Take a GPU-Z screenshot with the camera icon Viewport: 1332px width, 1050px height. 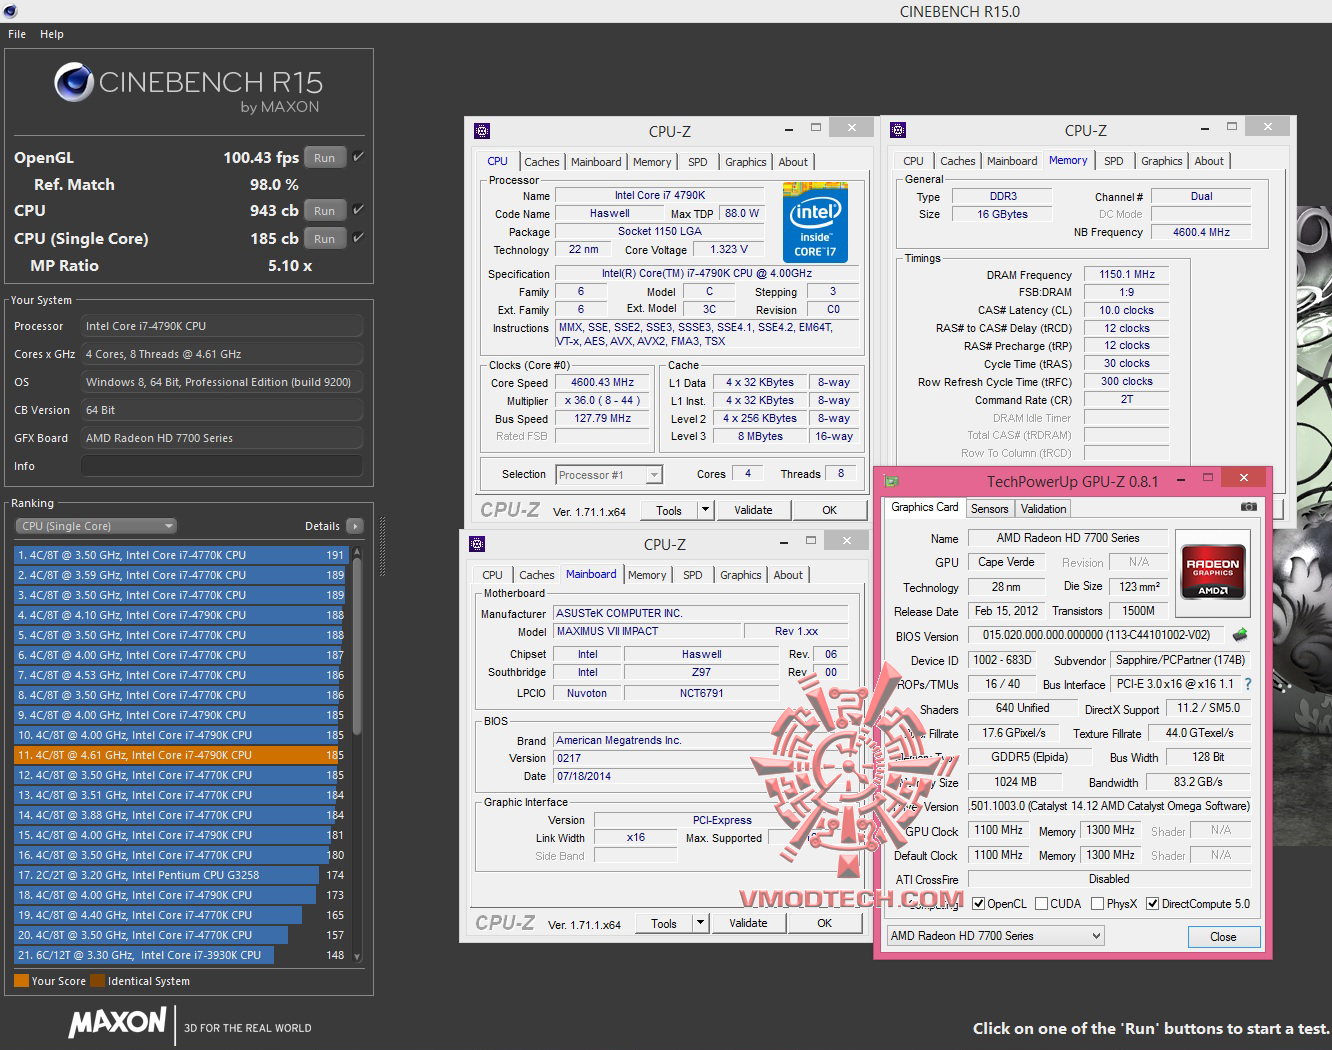1249,507
